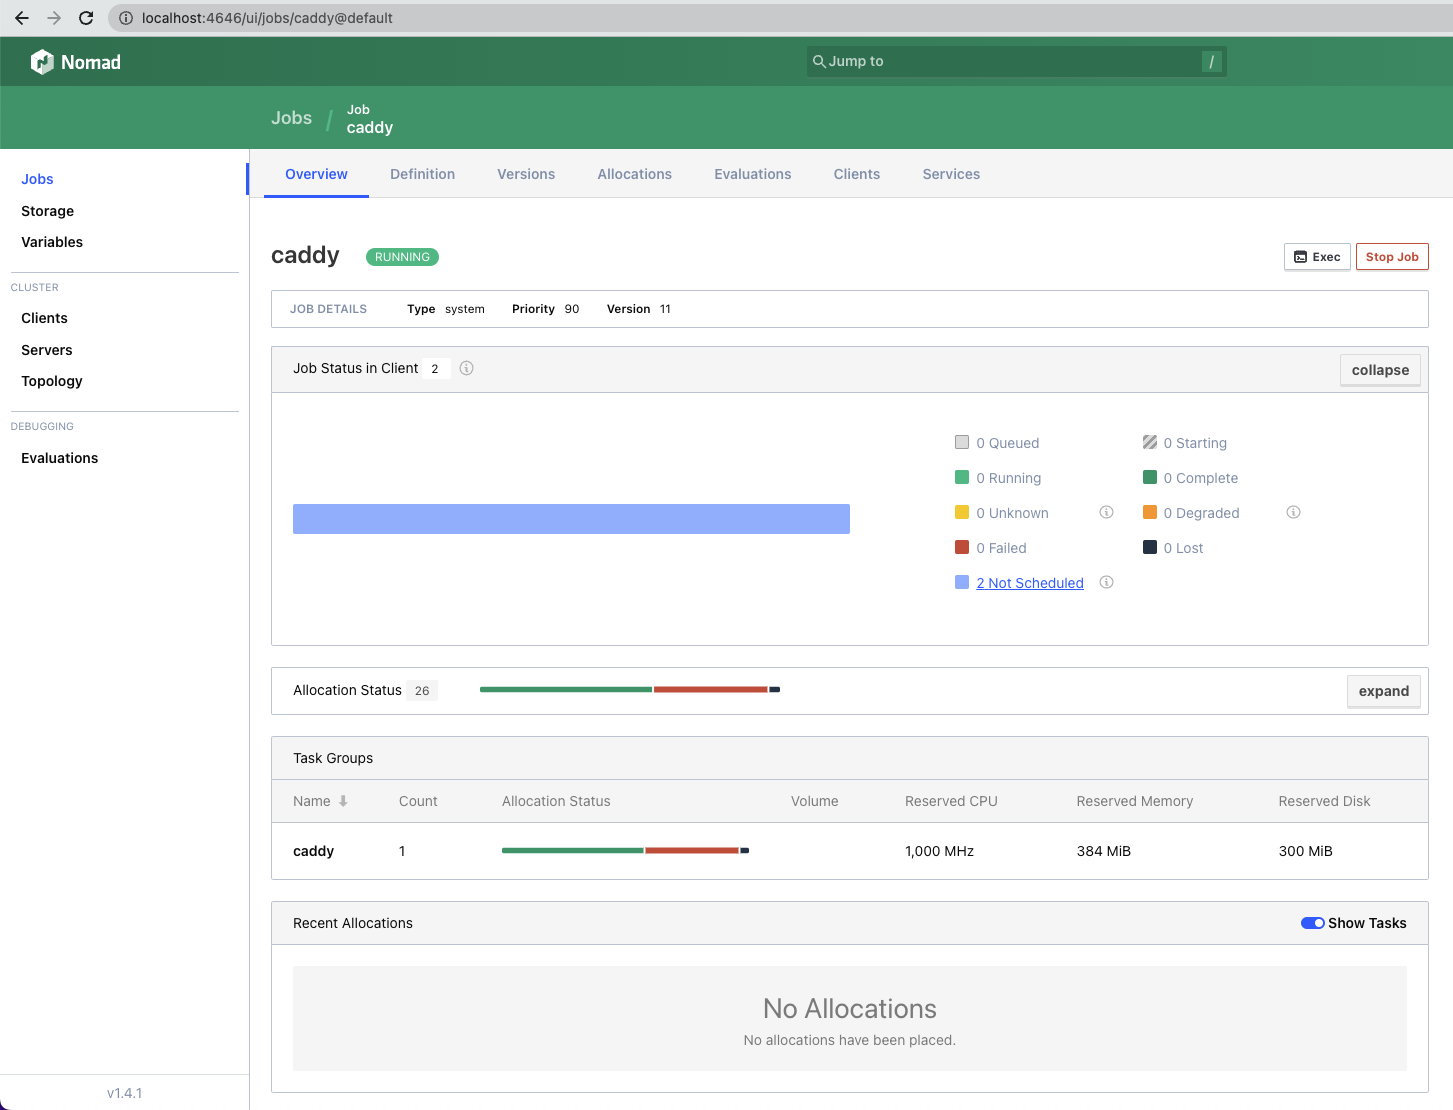The width and height of the screenshot is (1453, 1110).
Task: Click the Allocation Status count 26
Action: pos(422,690)
